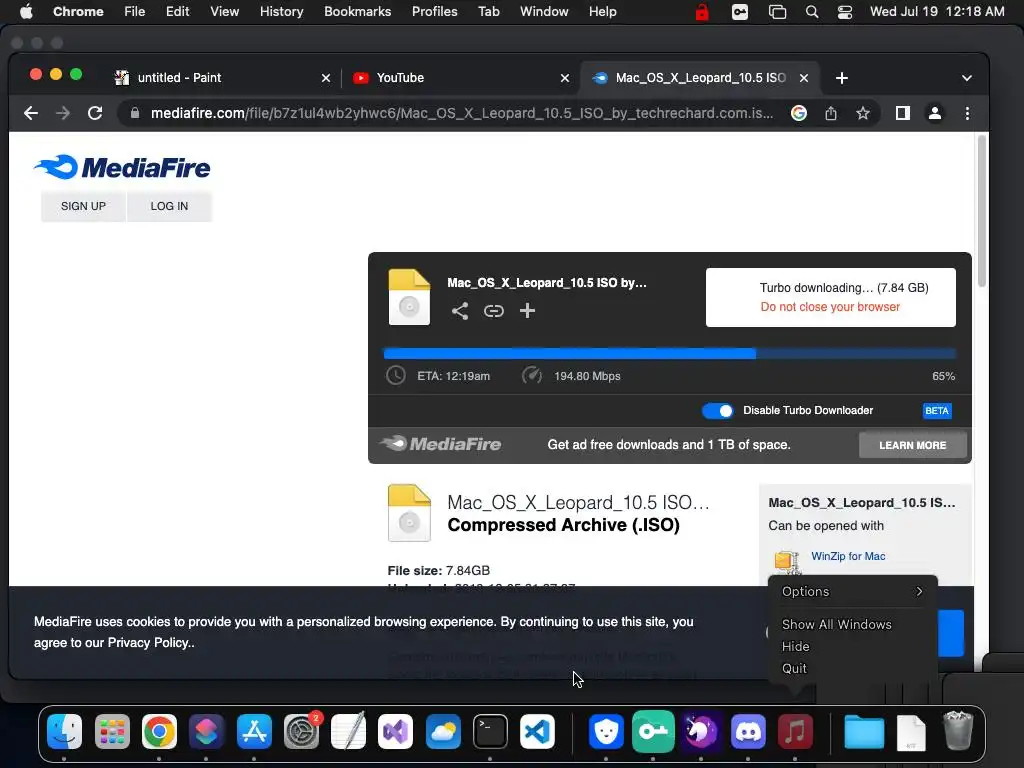Open the Downloads folder in the Dock

[863, 731]
